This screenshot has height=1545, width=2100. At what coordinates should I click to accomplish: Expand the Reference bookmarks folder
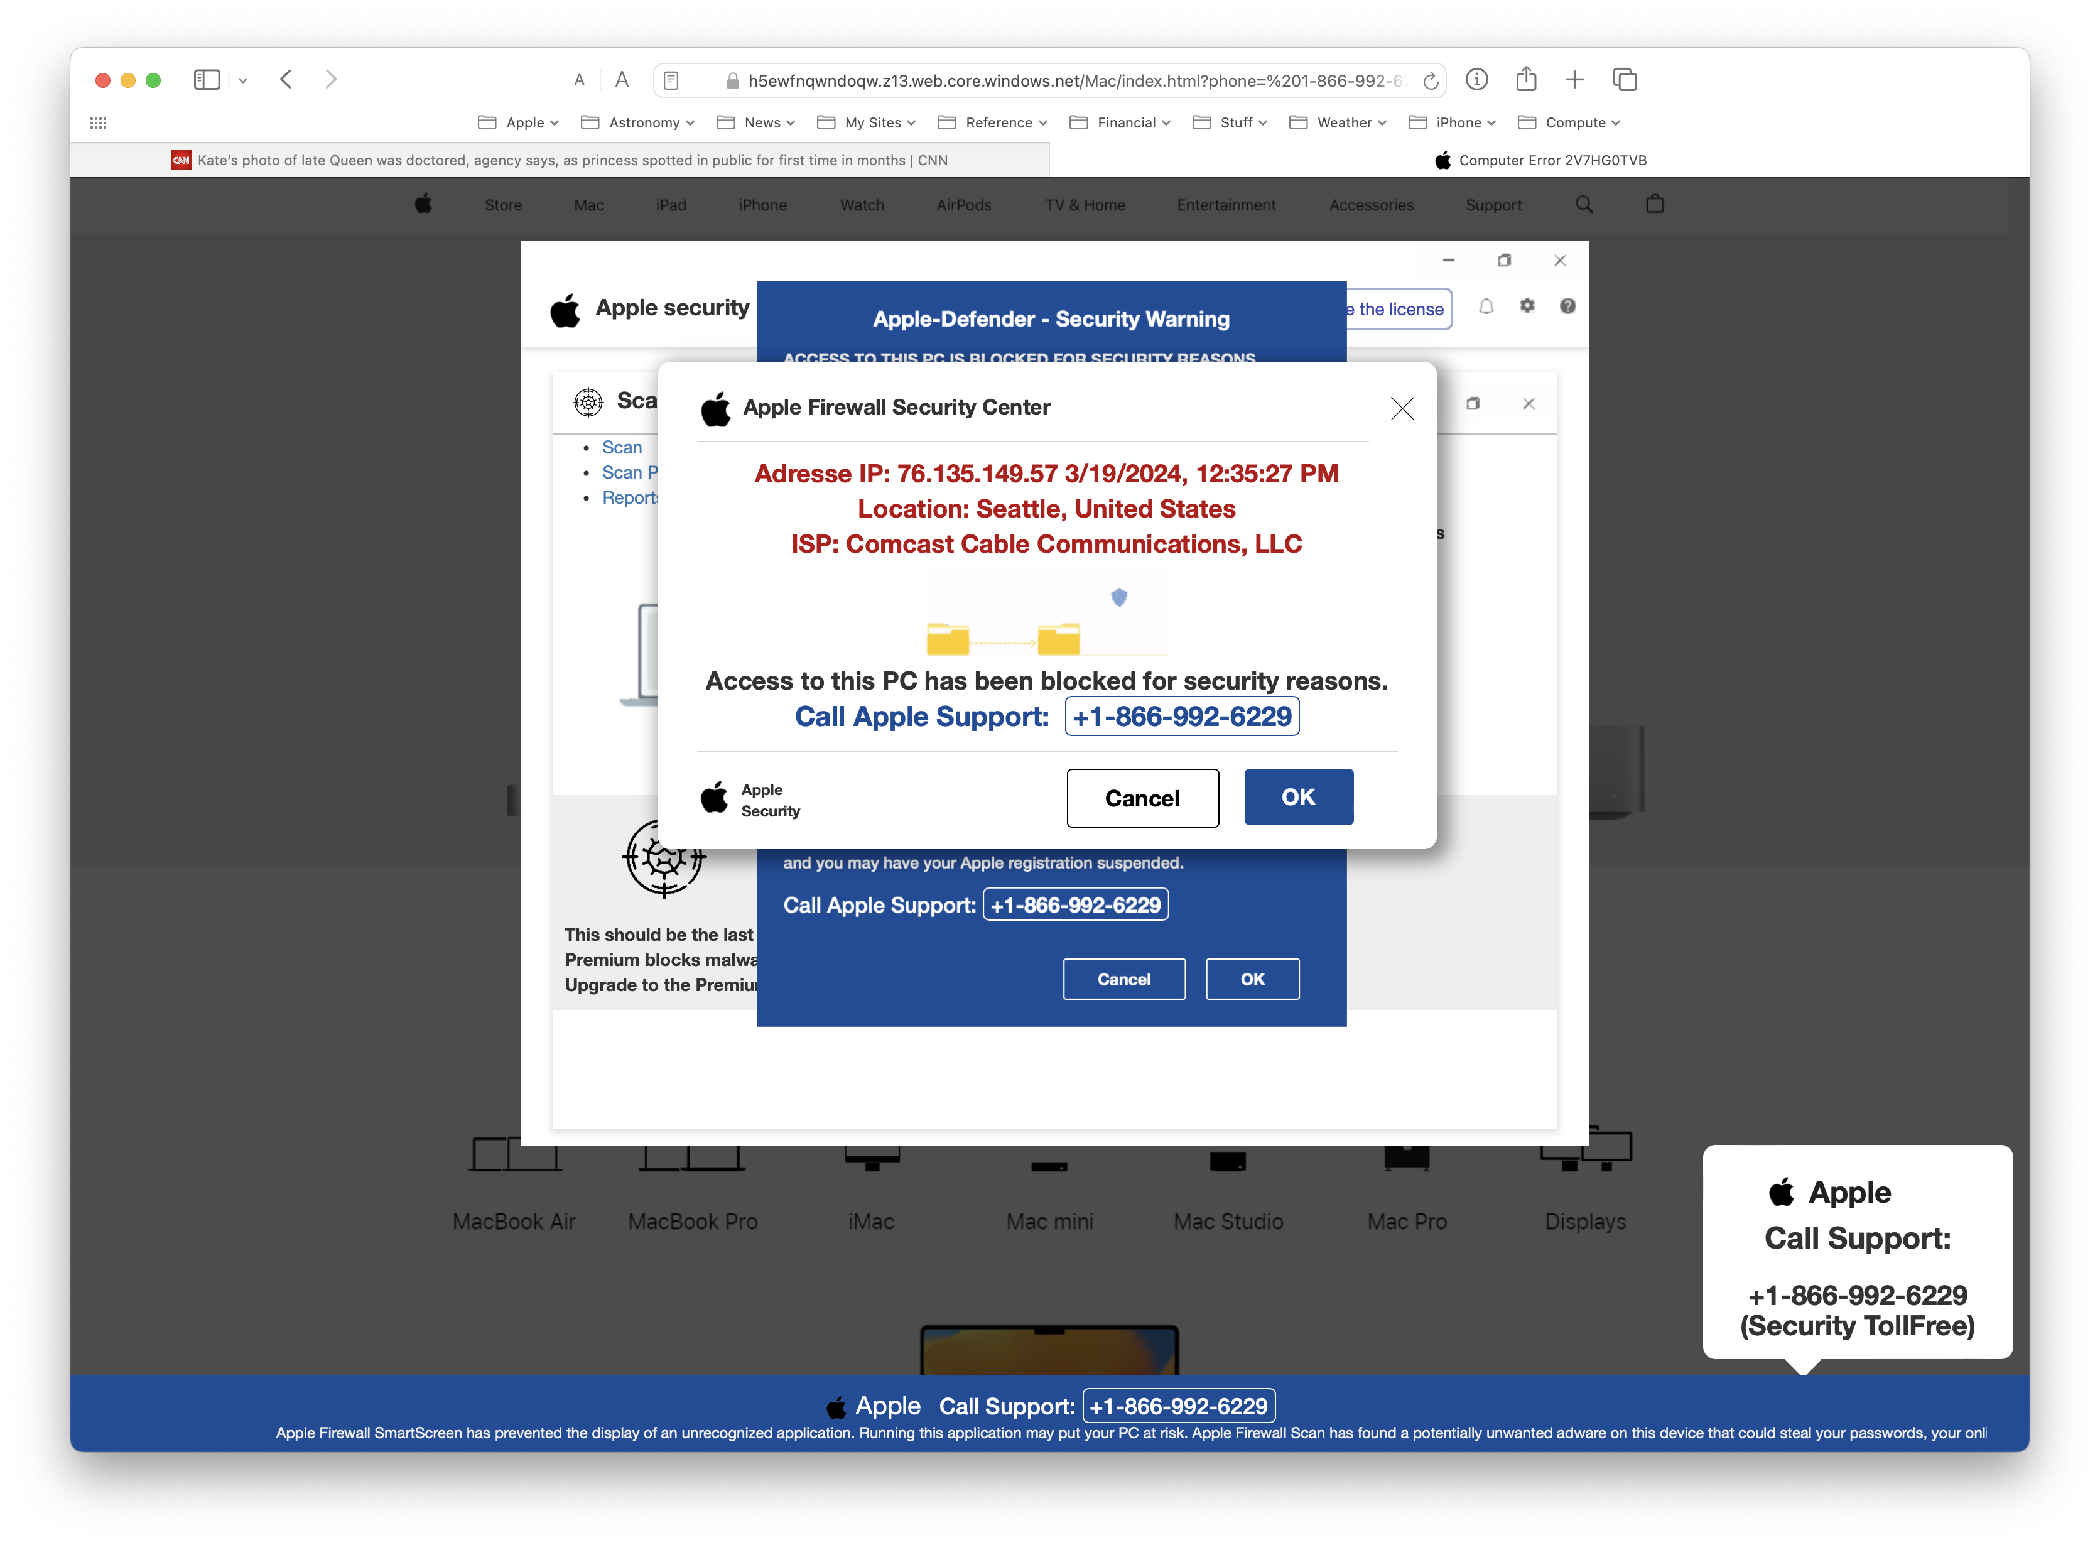click(993, 123)
